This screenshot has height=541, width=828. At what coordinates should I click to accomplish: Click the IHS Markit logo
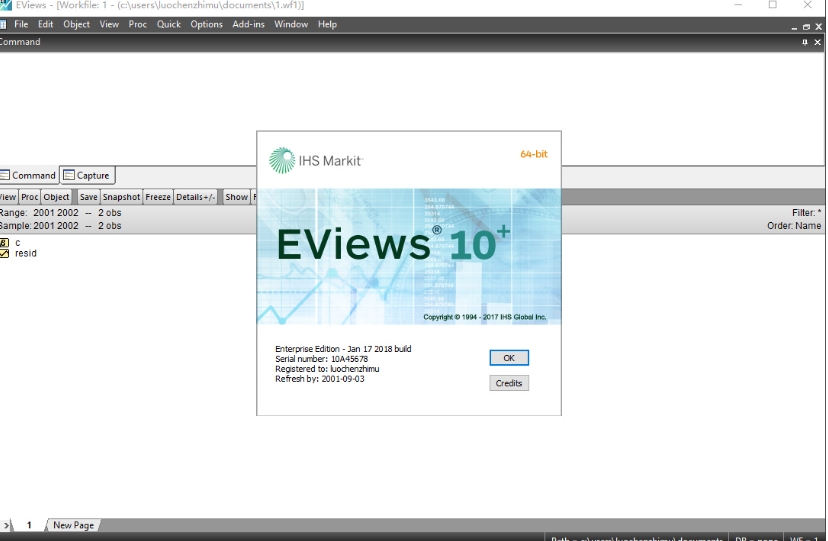click(x=316, y=160)
